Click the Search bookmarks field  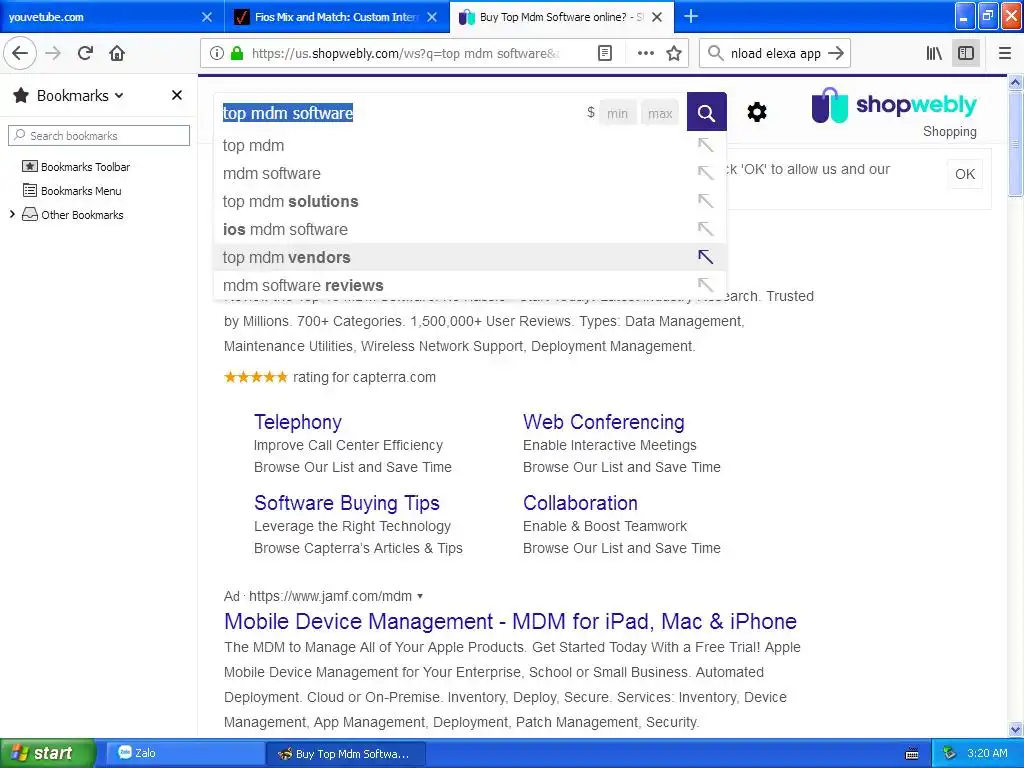click(x=99, y=135)
